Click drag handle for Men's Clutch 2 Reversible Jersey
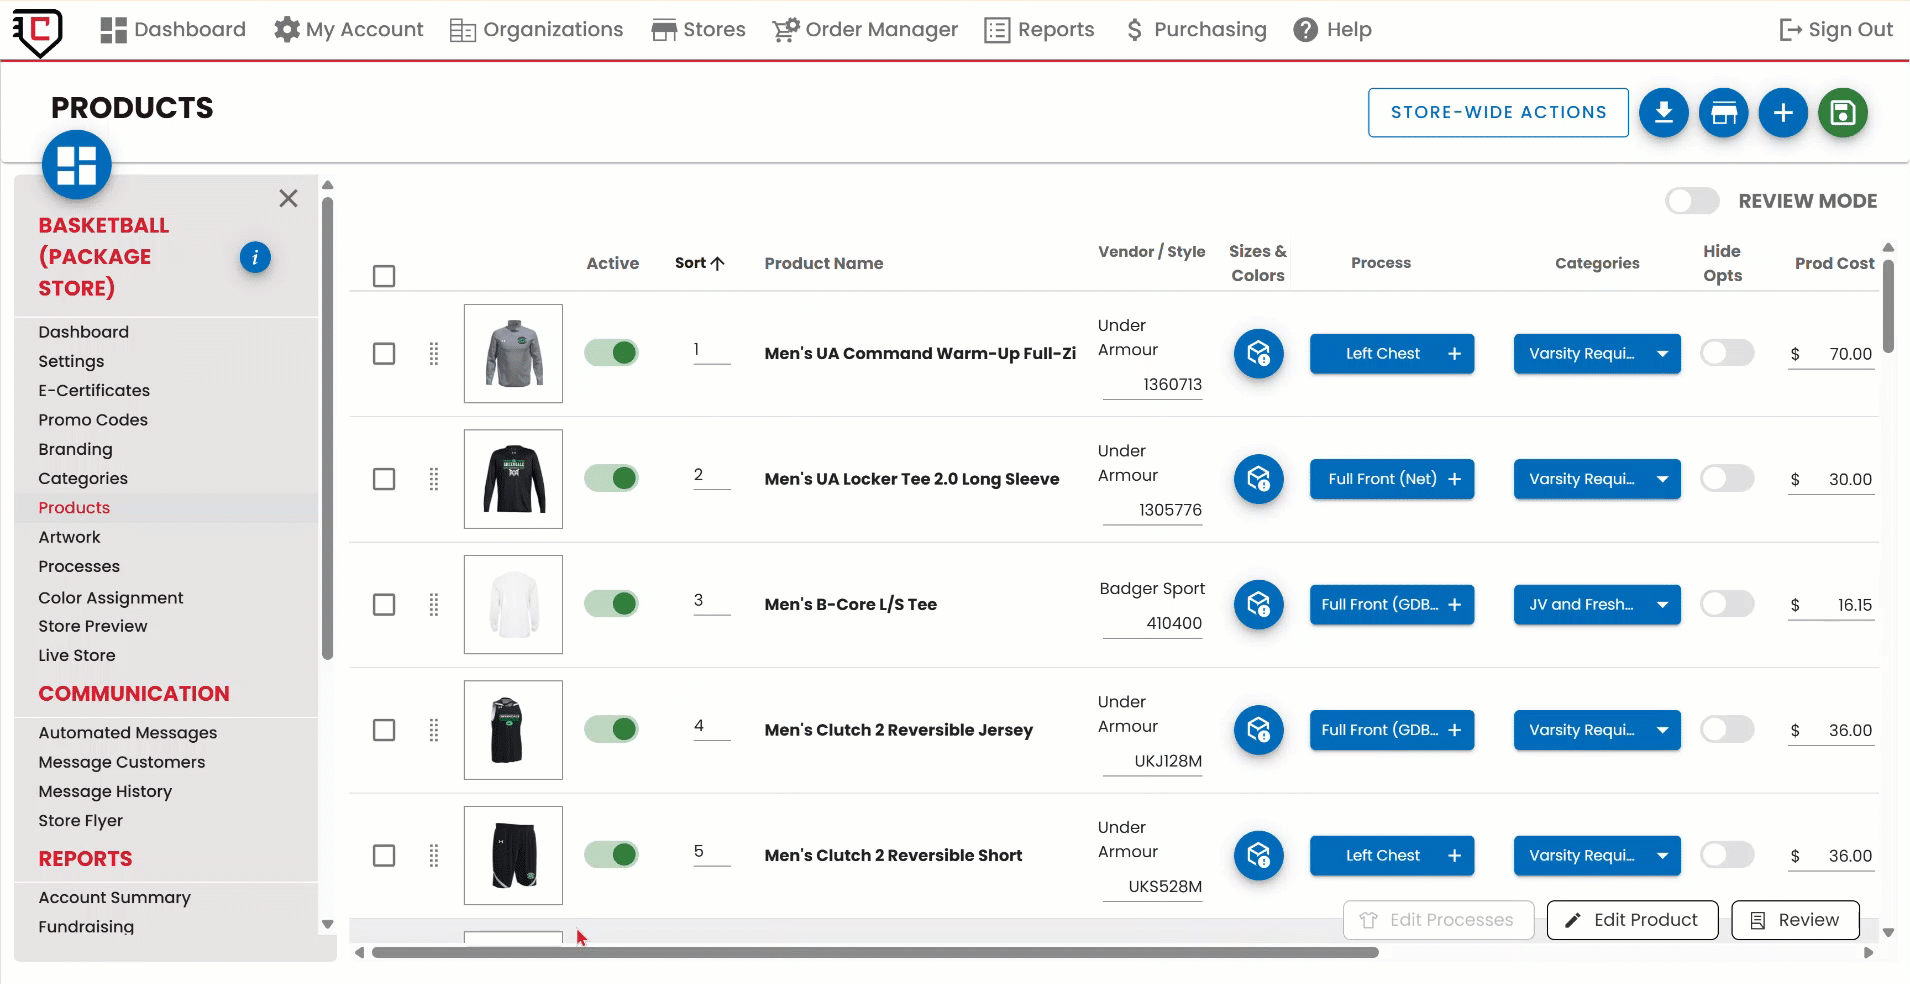The image size is (1910, 984). 434,730
